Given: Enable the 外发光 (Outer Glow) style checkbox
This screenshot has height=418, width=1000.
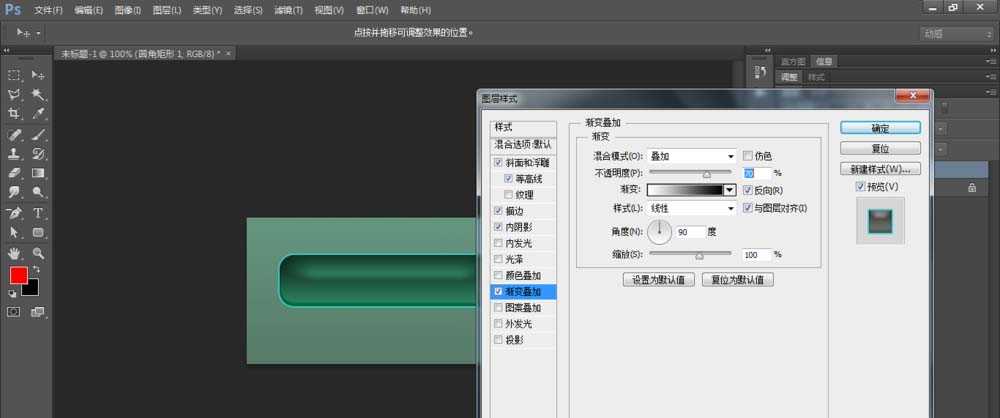Looking at the screenshot, I should (x=498, y=324).
